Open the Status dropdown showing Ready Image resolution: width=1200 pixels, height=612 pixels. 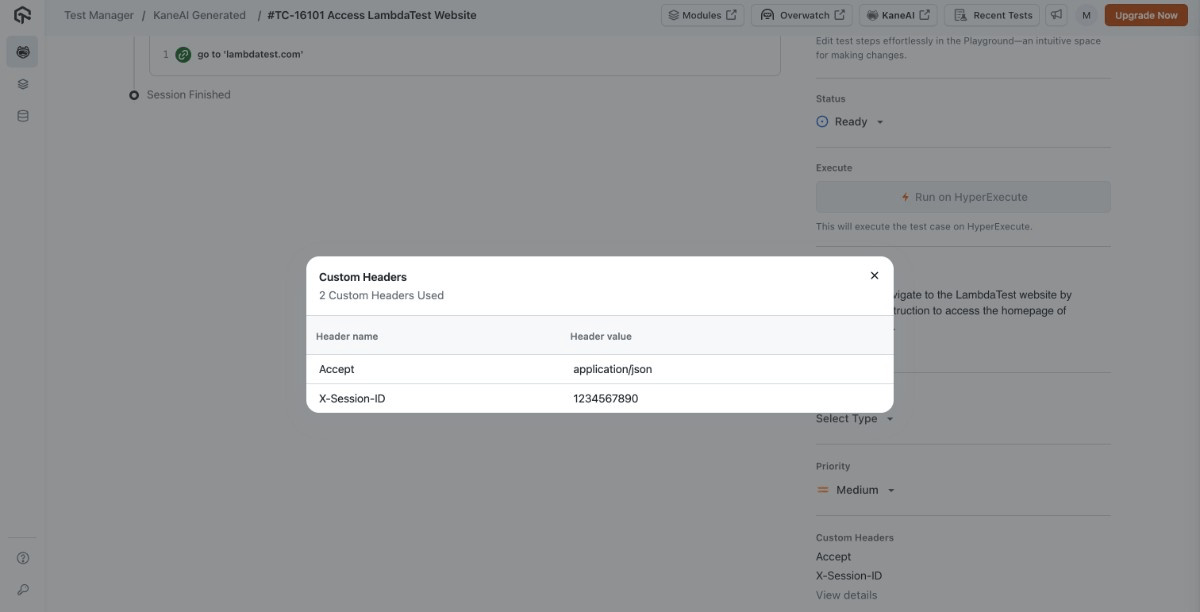850,121
